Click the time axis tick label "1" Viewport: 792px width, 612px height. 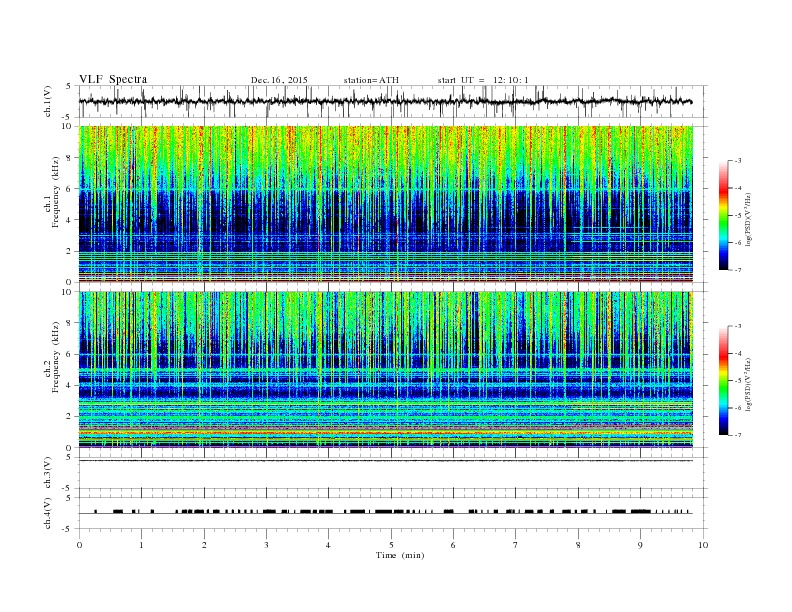coord(141,545)
